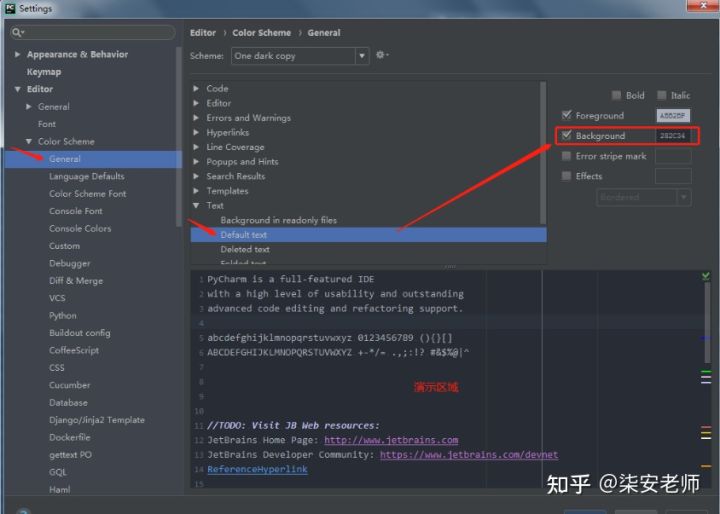This screenshot has height=514, width=720.
Task: Enable the Effects checkbox
Action: point(567,176)
